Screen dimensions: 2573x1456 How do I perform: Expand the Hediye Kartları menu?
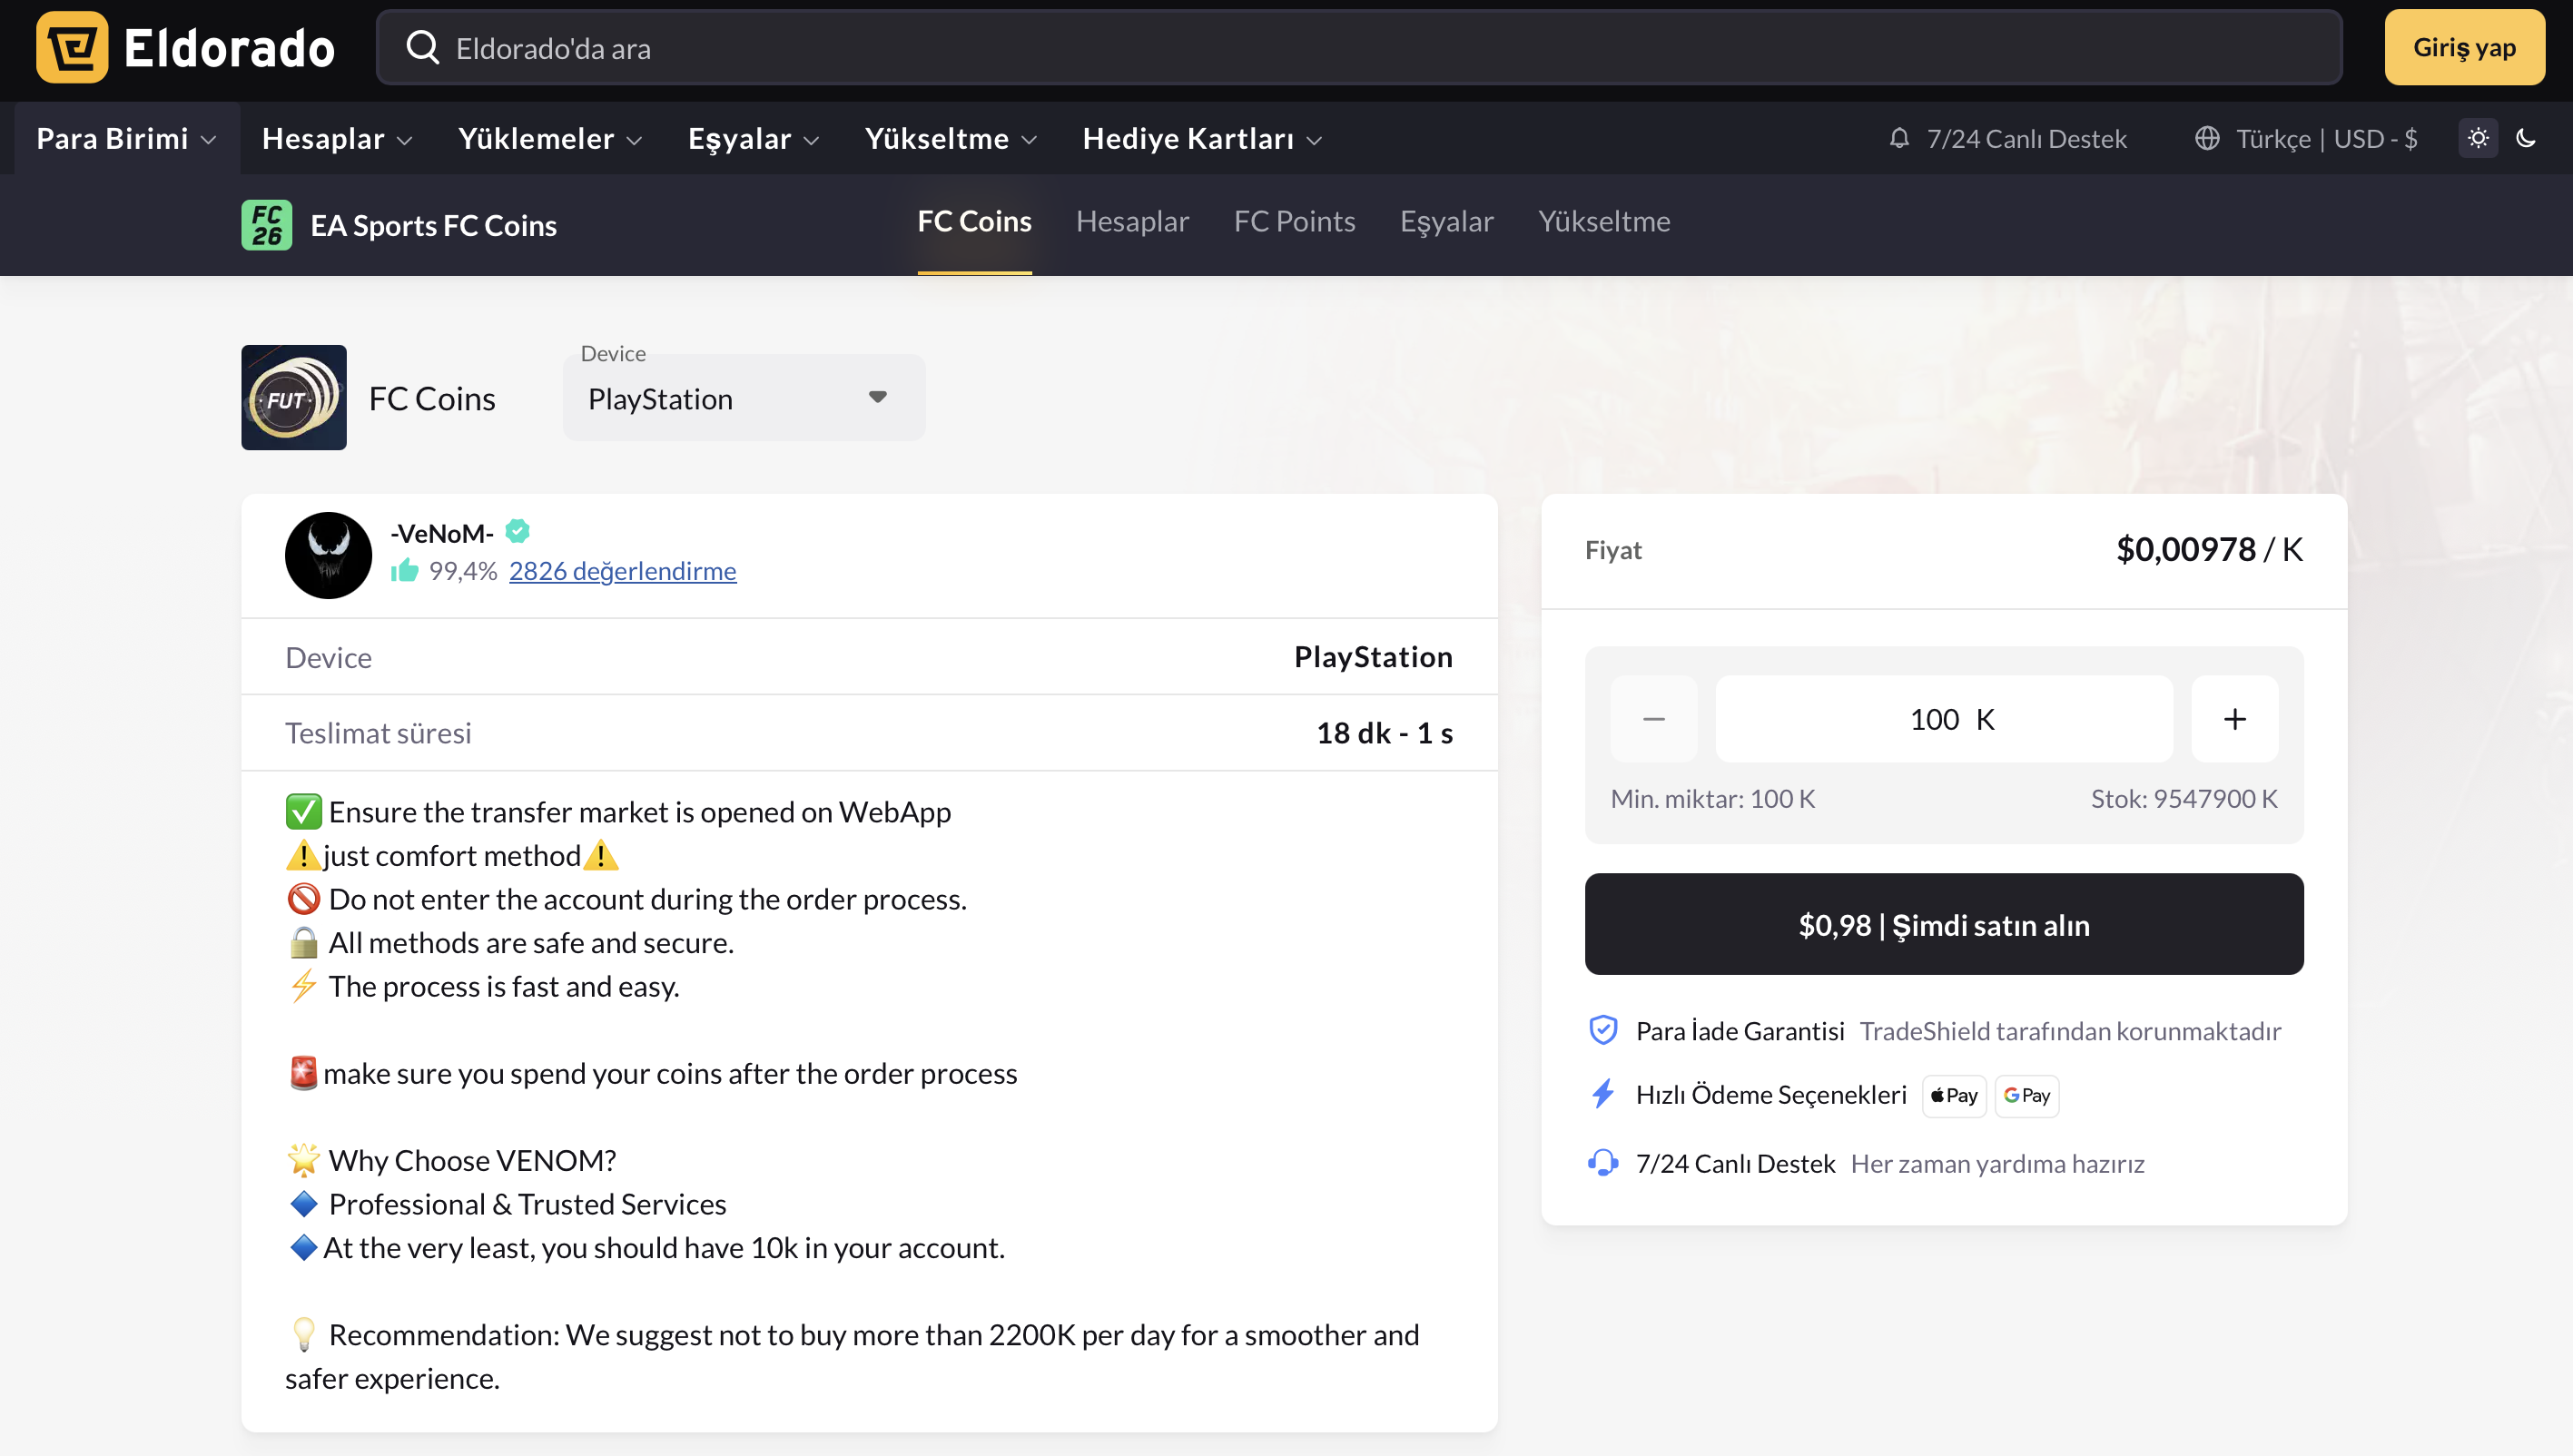[x=1201, y=138]
